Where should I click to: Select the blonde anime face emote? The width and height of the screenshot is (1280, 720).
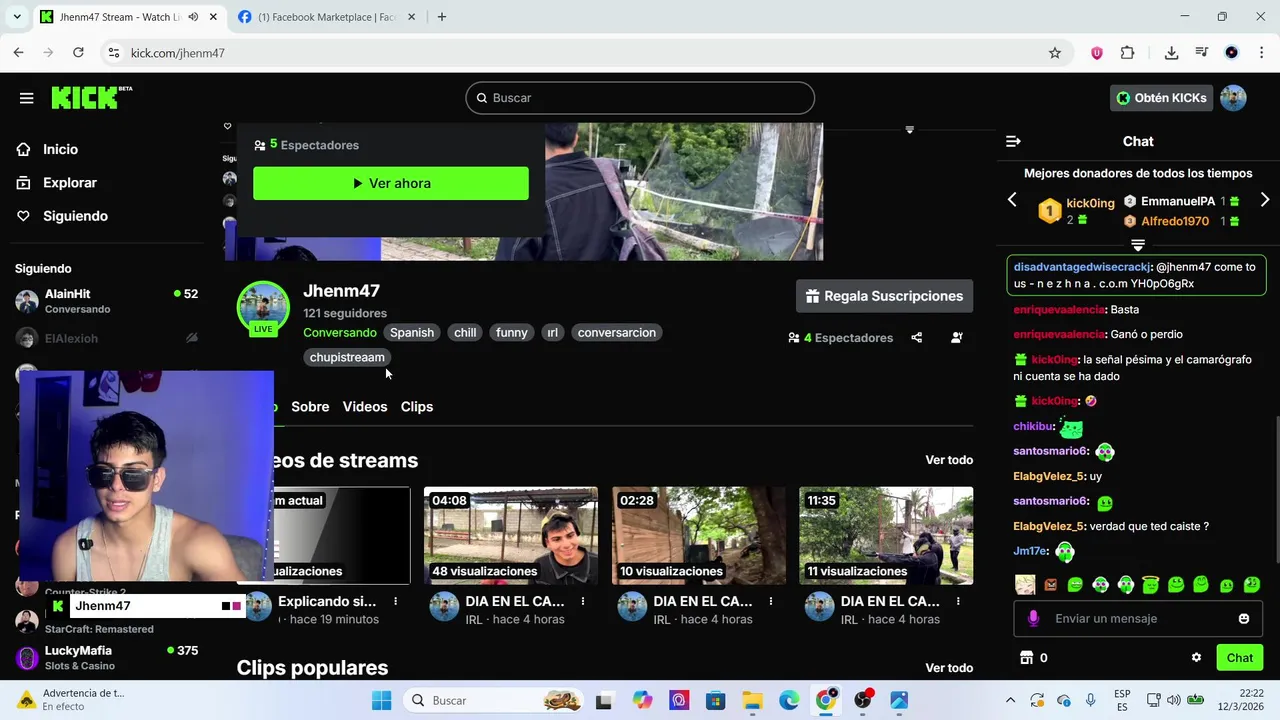[1025, 585]
